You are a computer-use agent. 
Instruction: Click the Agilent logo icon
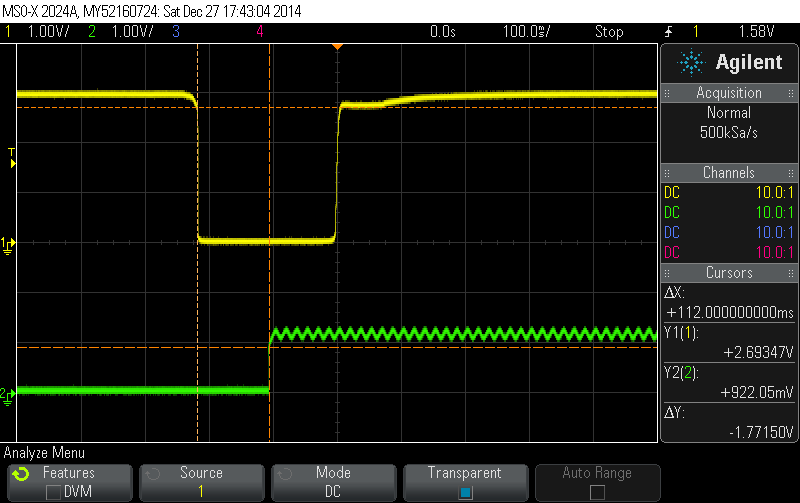691,62
